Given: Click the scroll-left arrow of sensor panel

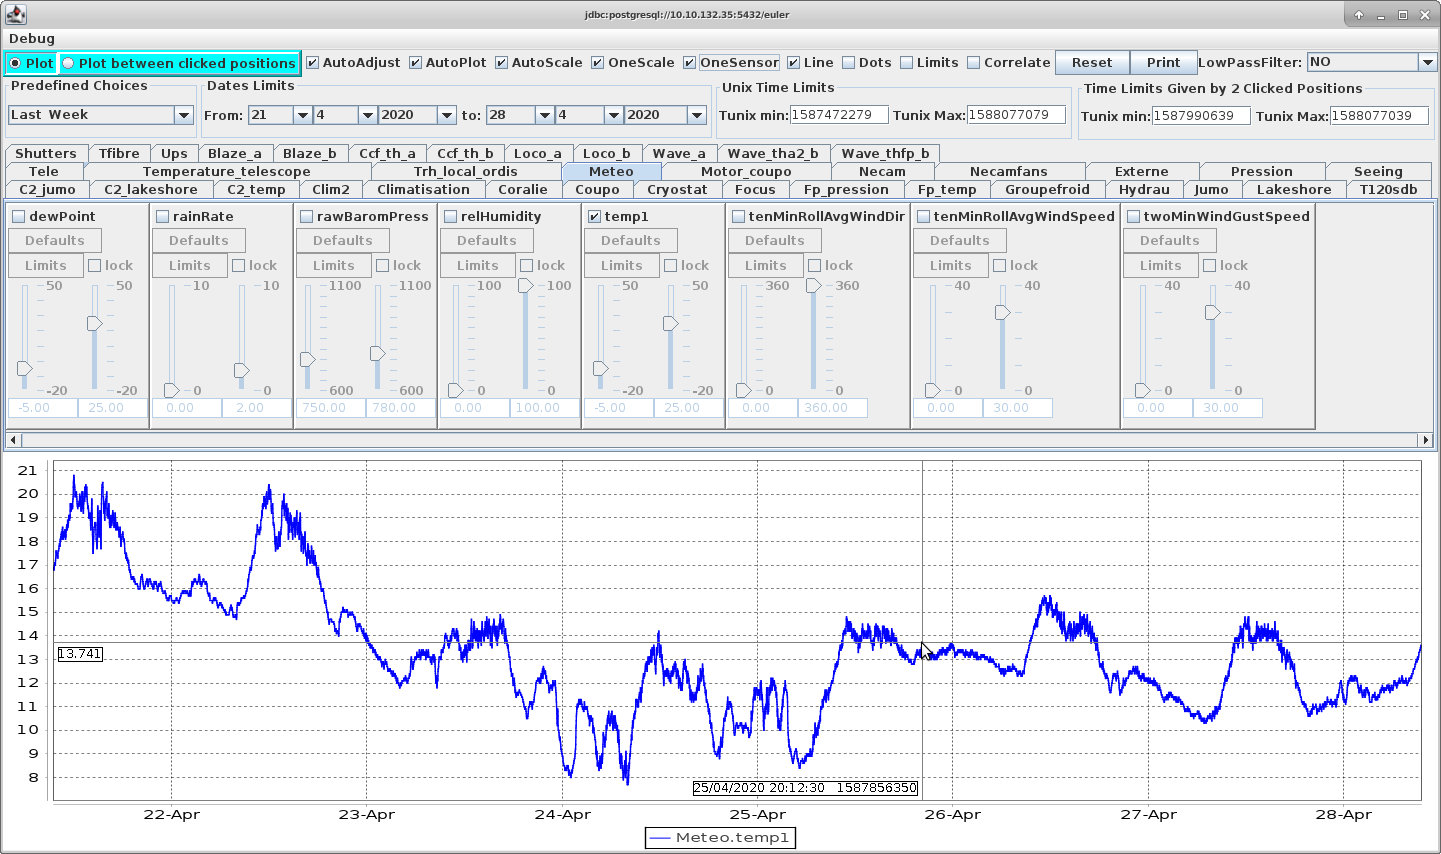Looking at the screenshot, I should pos(12,440).
